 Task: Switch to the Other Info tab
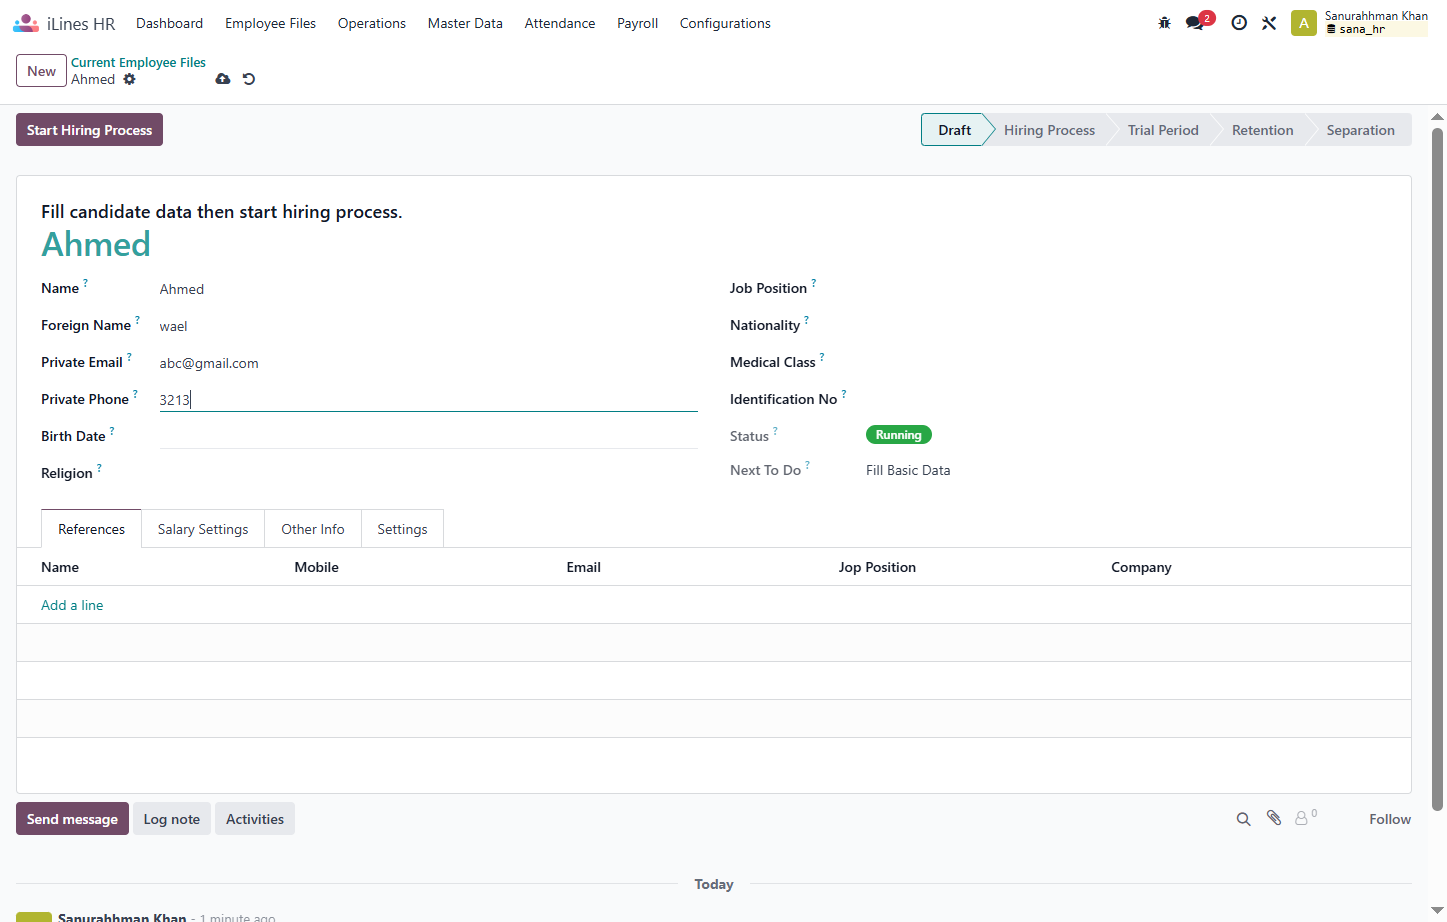pos(313,529)
